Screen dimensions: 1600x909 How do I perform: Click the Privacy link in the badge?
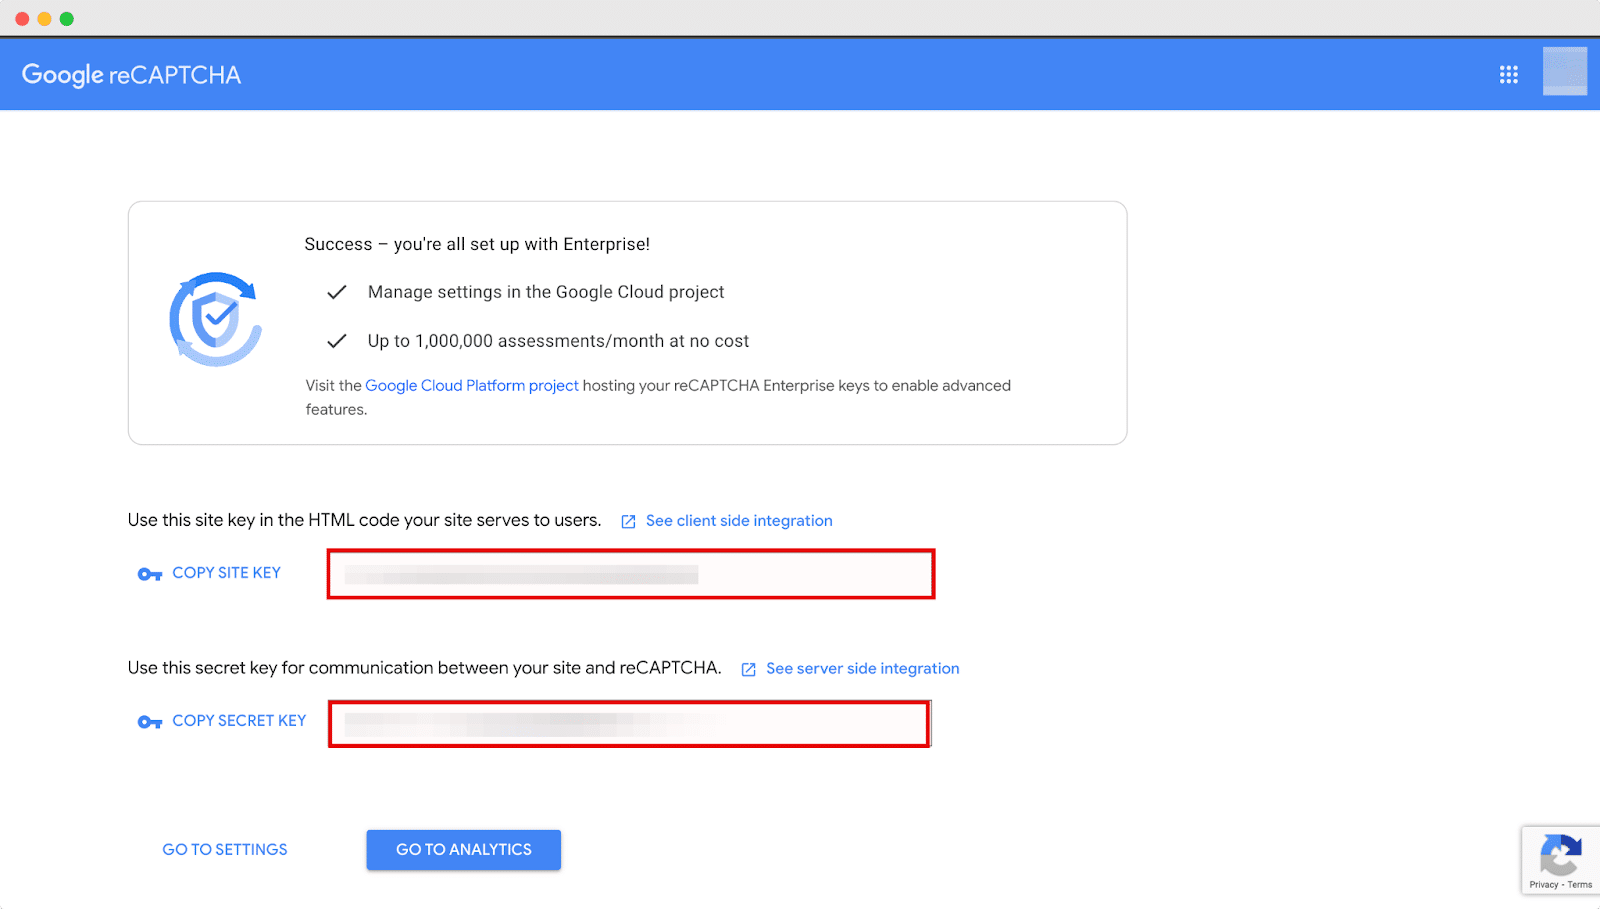tap(1542, 884)
